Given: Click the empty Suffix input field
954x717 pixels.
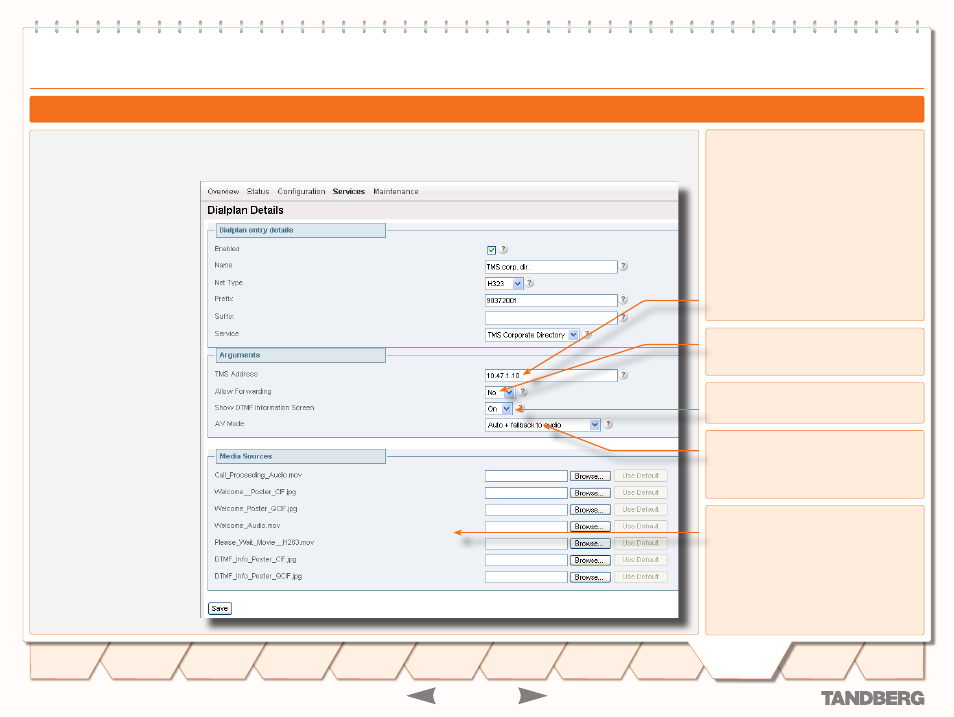Looking at the screenshot, I should pyautogui.click(x=551, y=317).
